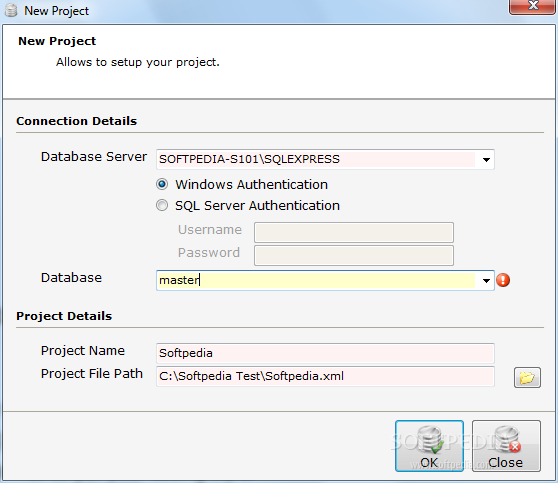558x483 pixels.
Task: Click the Username label
Action: [x=210, y=230]
